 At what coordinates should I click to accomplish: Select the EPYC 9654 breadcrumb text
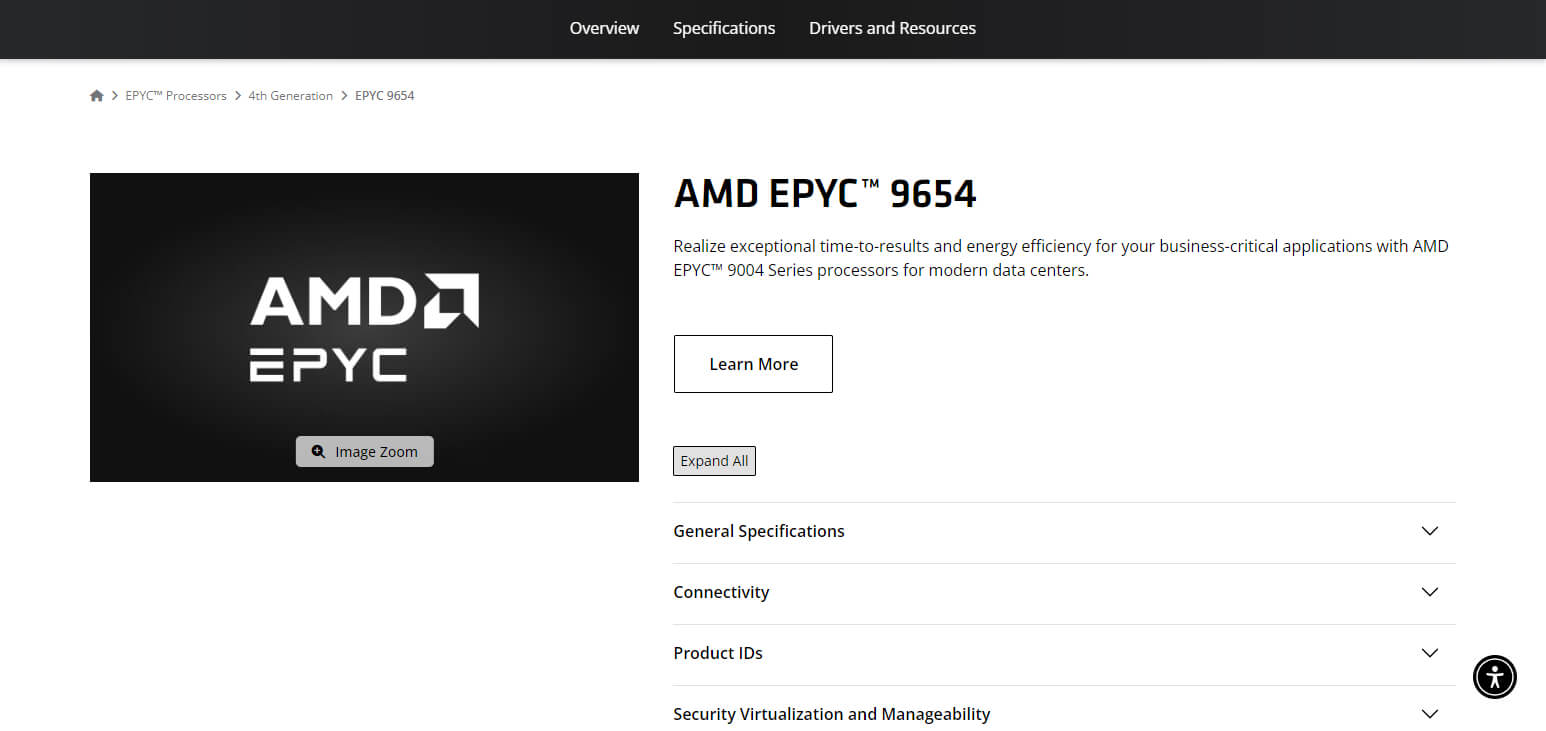coord(385,96)
